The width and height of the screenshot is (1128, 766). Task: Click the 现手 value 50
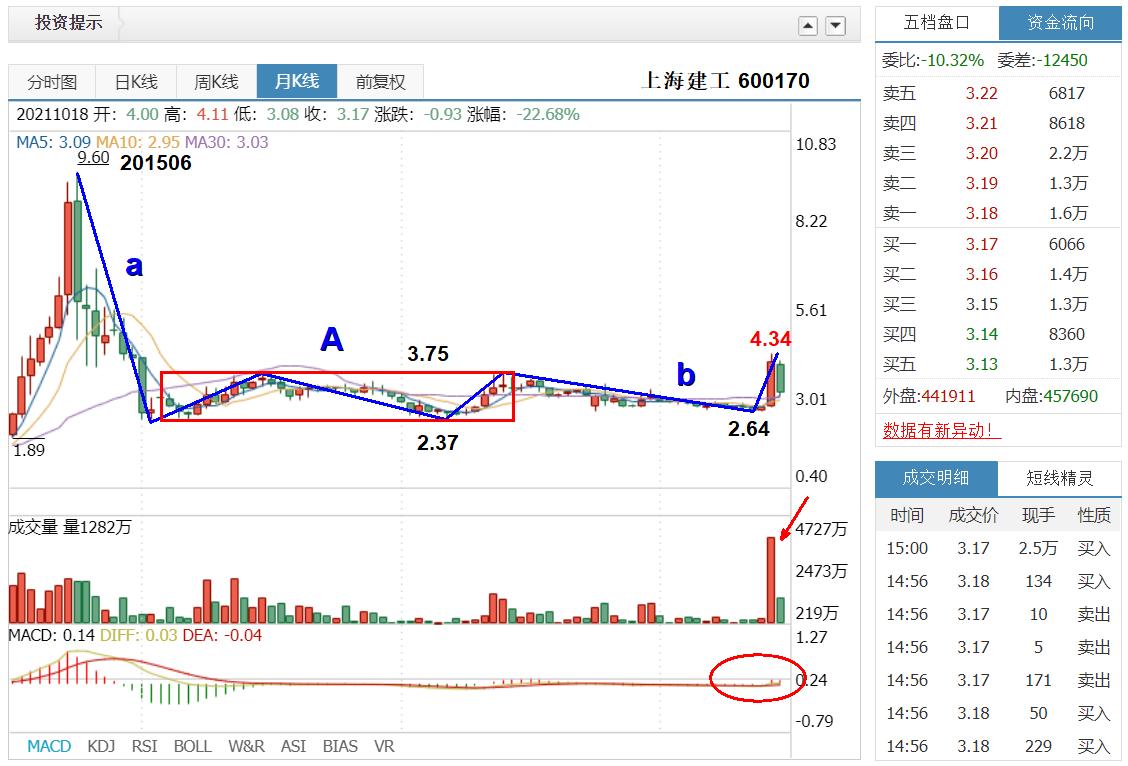[1038, 713]
